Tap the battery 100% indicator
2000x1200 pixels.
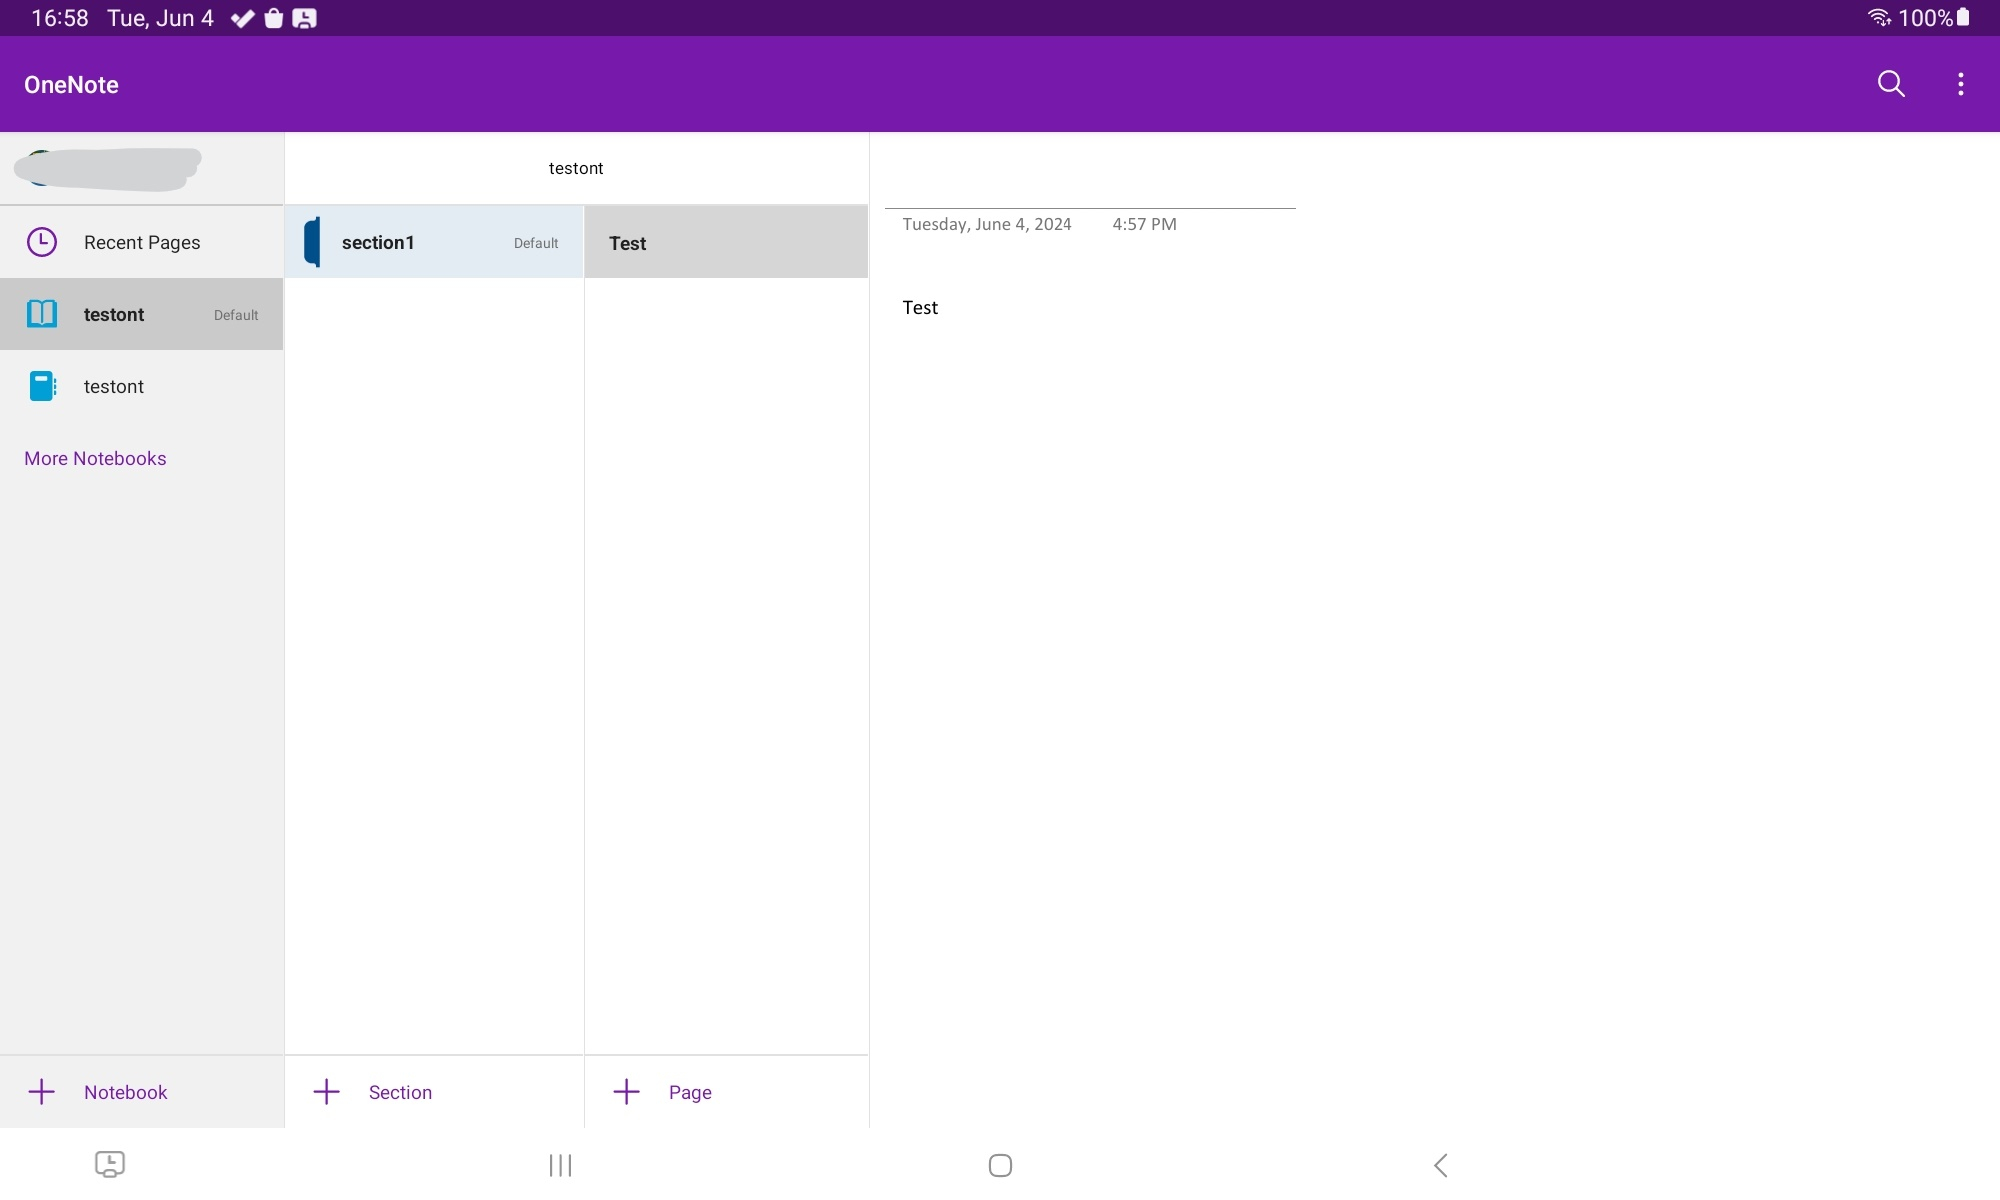(x=1934, y=18)
